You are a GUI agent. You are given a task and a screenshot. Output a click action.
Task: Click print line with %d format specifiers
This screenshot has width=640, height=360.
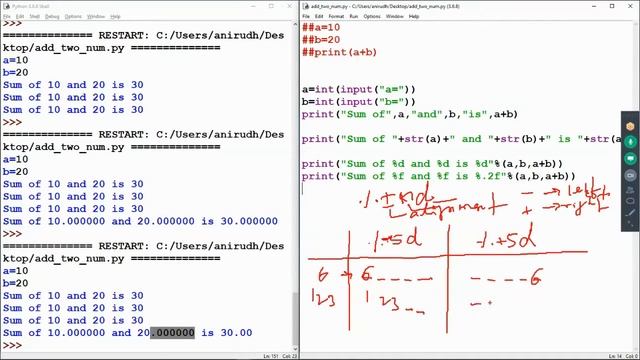(x=432, y=164)
